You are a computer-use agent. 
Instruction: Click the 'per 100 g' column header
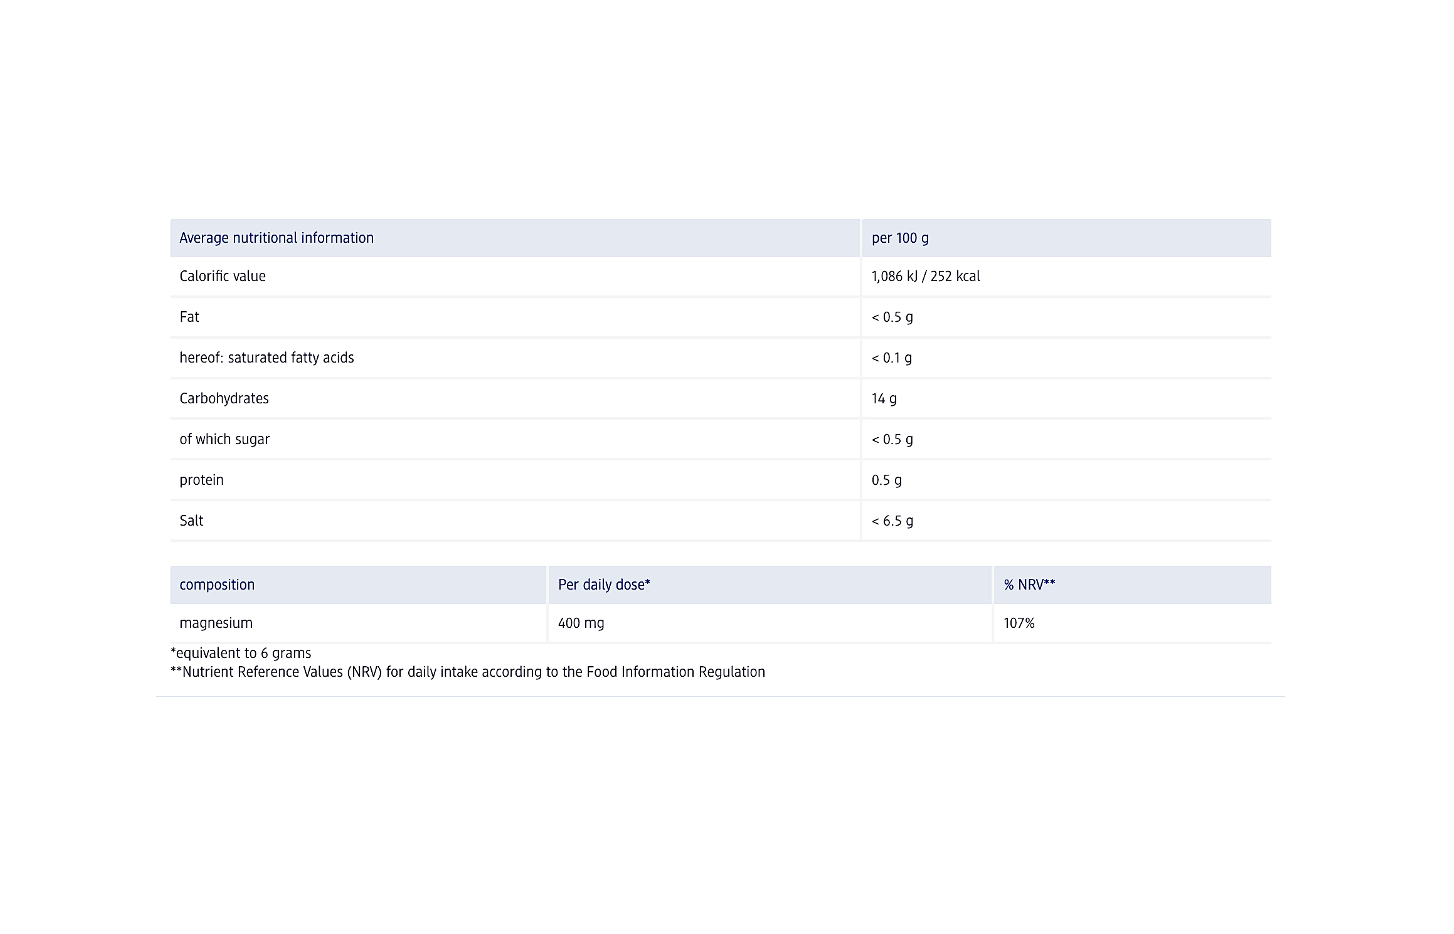tap(900, 238)
